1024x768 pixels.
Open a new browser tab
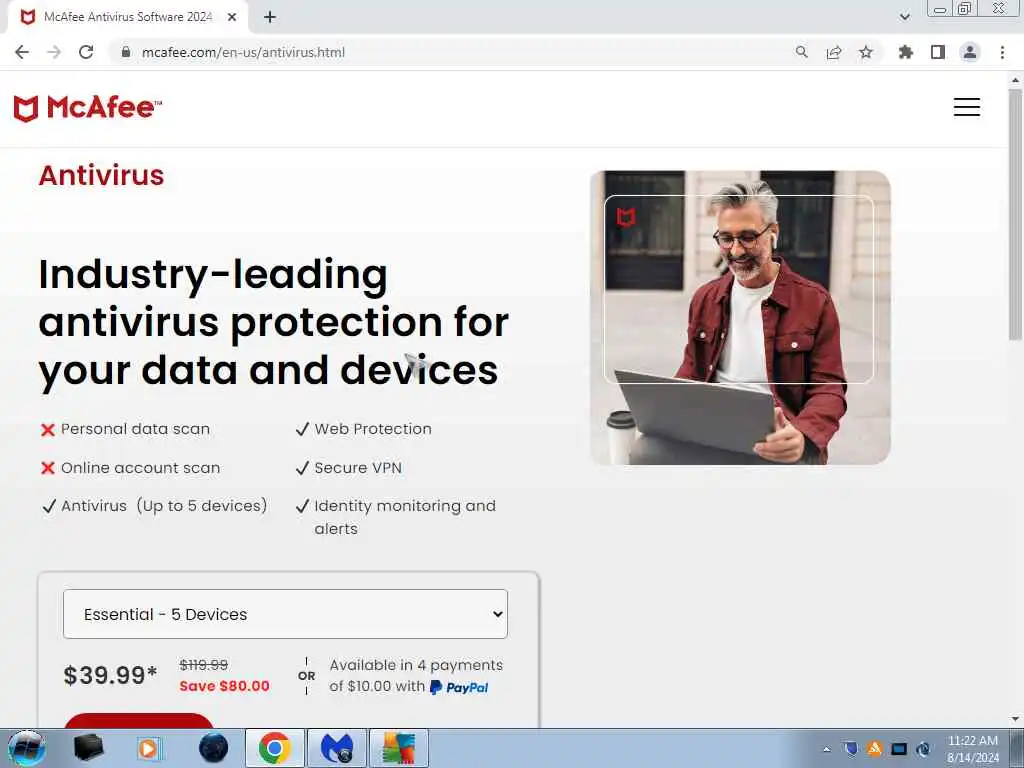pyautogui.click(x=270, y=18)
